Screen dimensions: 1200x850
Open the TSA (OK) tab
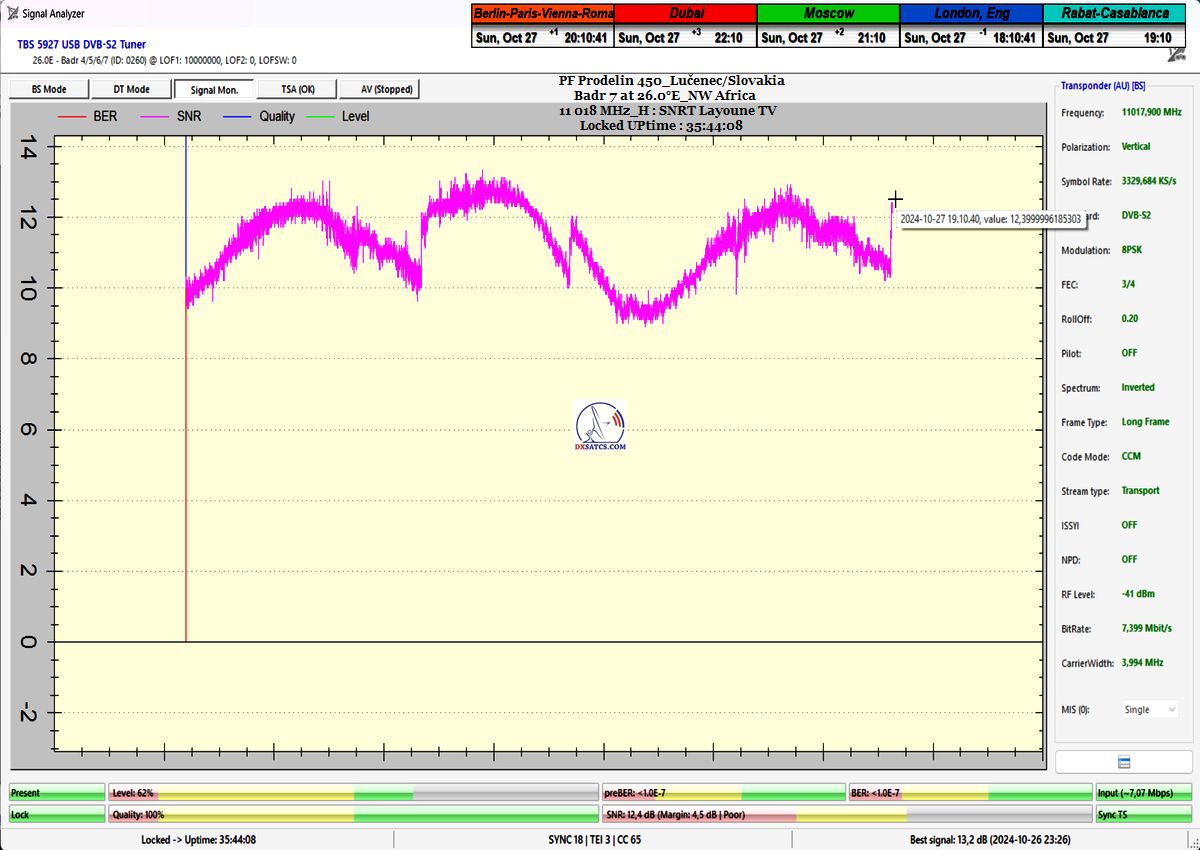pos(296,89)
